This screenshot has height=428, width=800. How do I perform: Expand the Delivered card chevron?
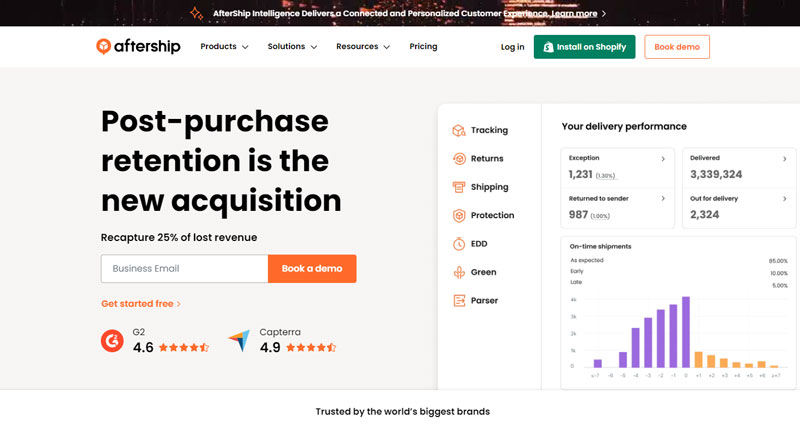pos(784,159)
